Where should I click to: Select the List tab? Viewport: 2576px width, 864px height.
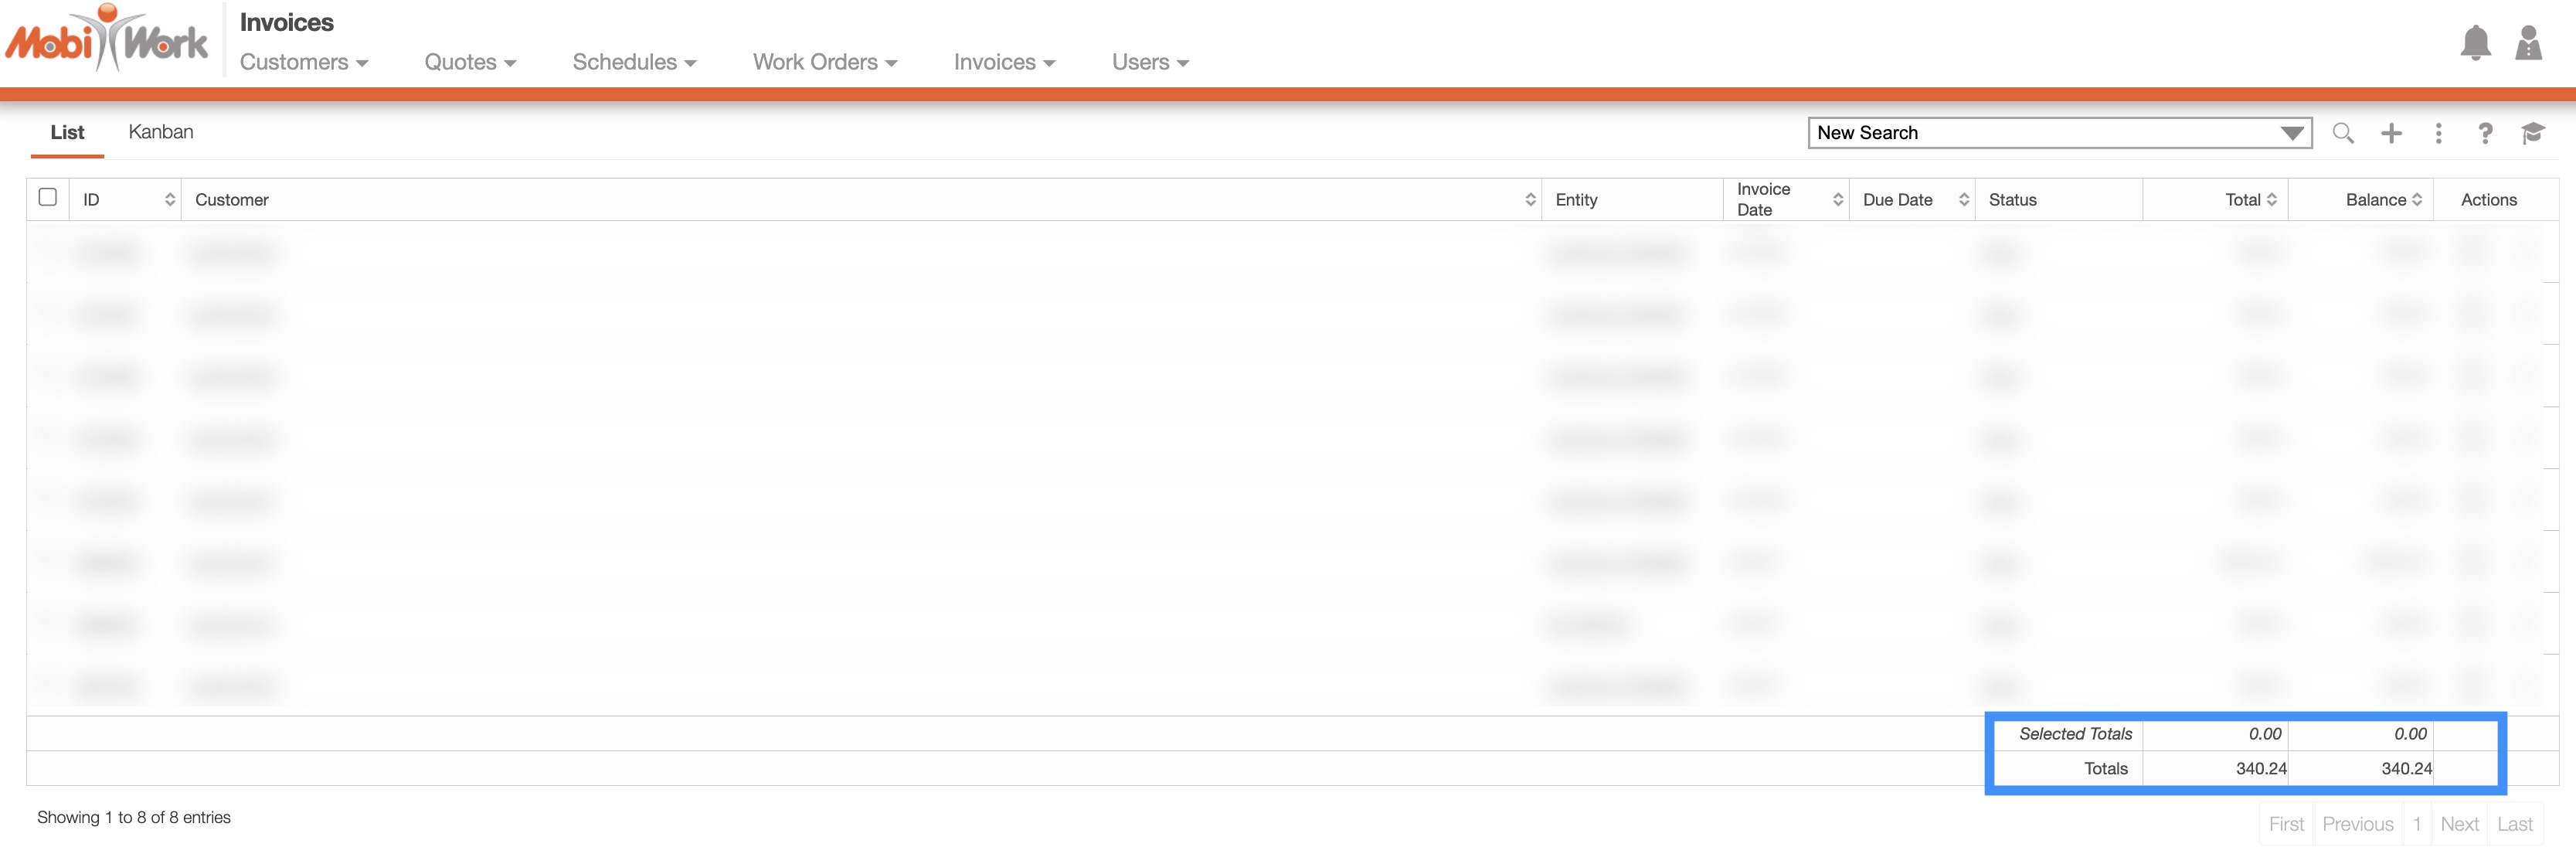(x=67, y=132)
